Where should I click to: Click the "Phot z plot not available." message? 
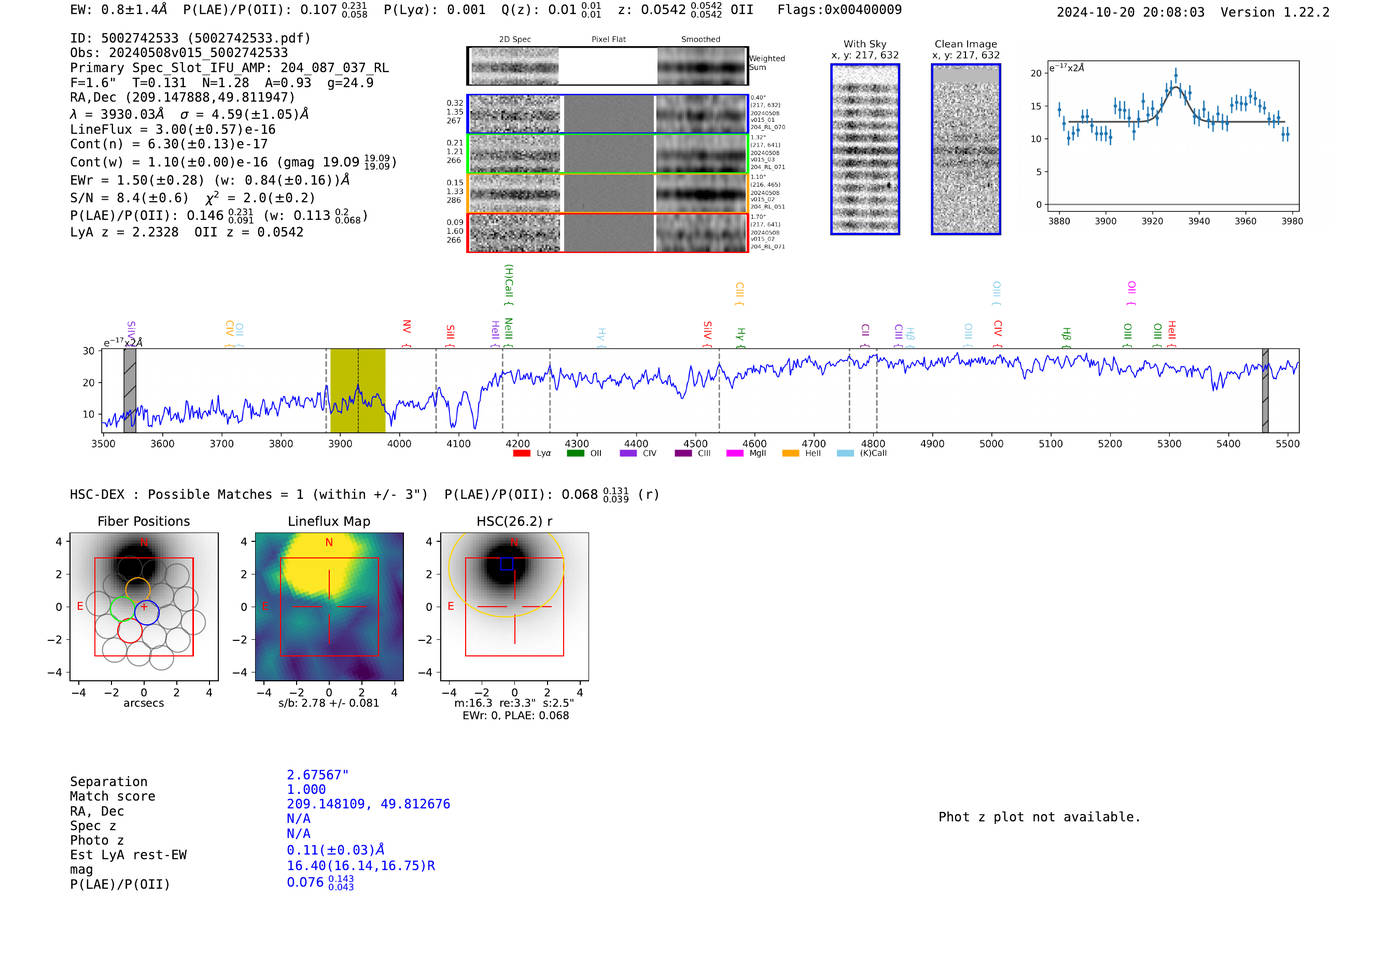click(1039, 817)
